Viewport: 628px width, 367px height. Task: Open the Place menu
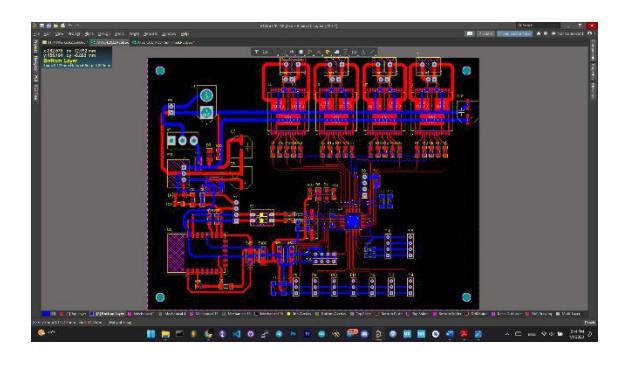pos(89,34)
